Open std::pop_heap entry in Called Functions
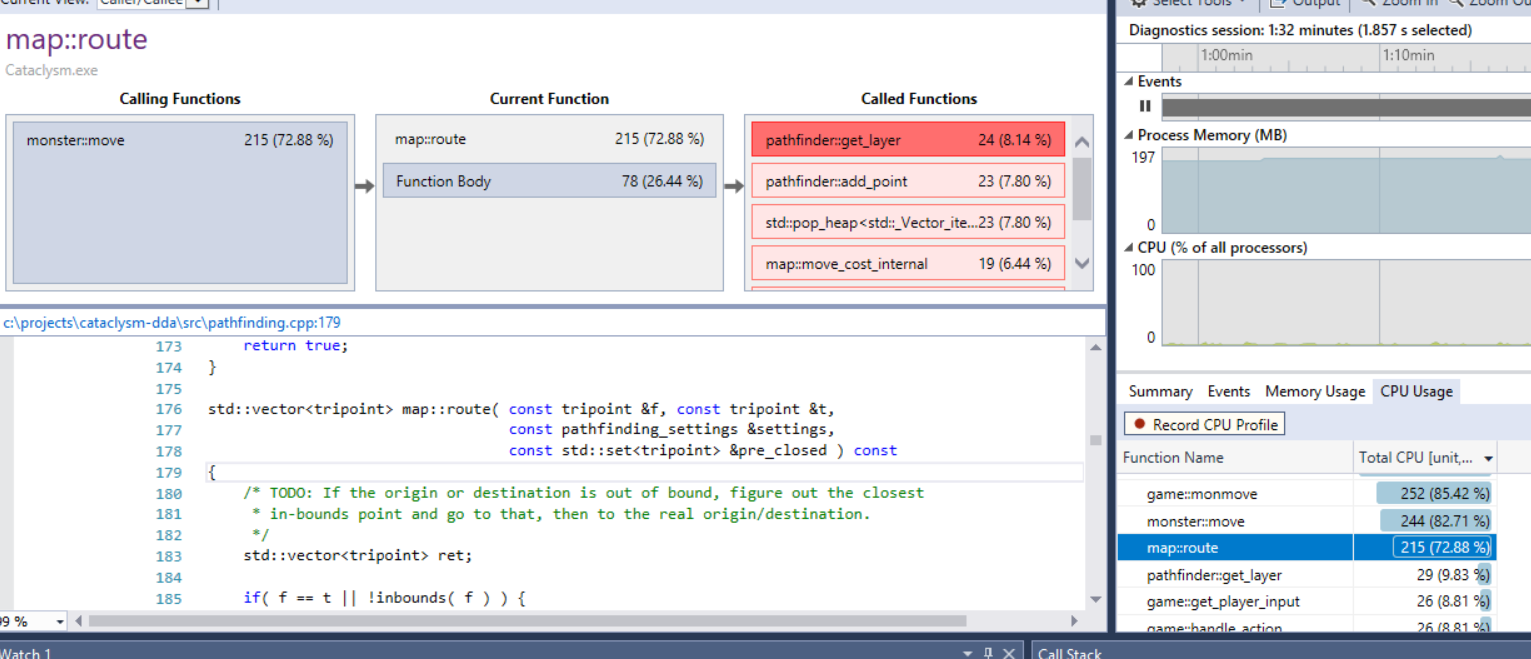This screenshot has width=1531, height=659. (x=908, y=222)
